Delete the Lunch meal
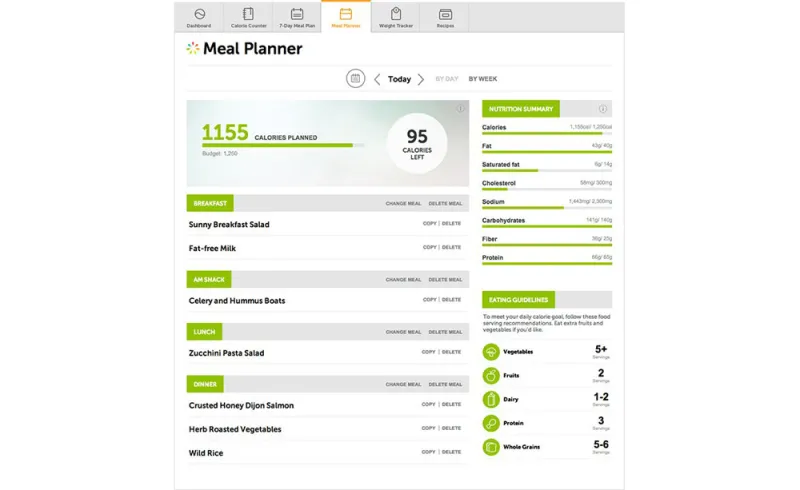The width and height of the screenshot is (800, 490). coord(445,332)
